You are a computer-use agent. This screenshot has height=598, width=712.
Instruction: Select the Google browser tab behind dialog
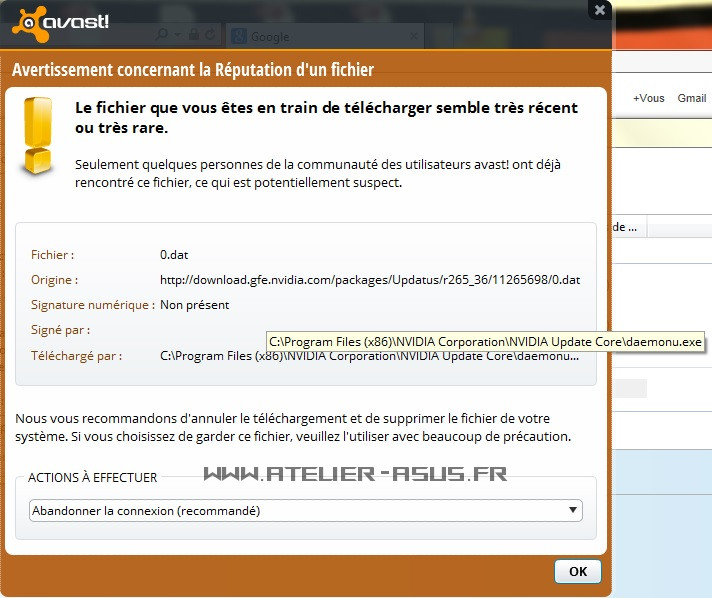point(325,36)
